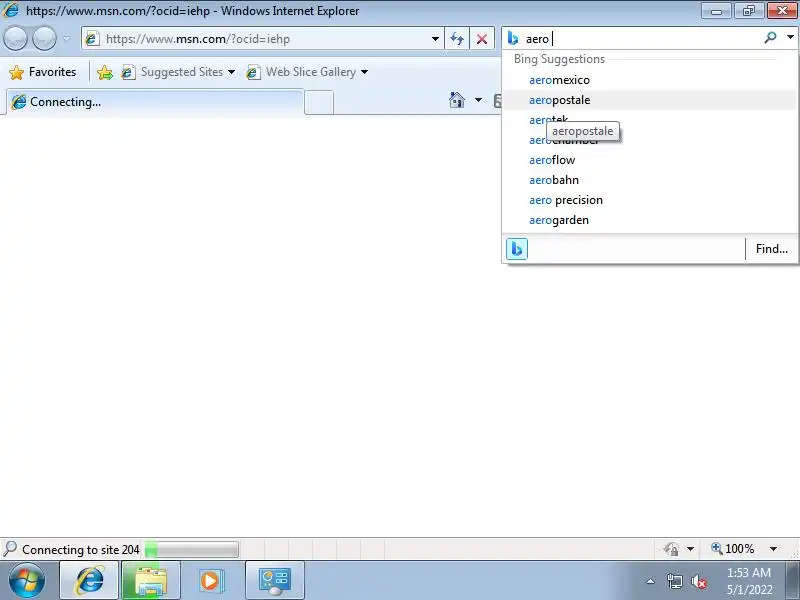Expand the security zone dropdown arrow
This screenshot has height=600, width=800.
pyautogui.click(x=690, y=549)
